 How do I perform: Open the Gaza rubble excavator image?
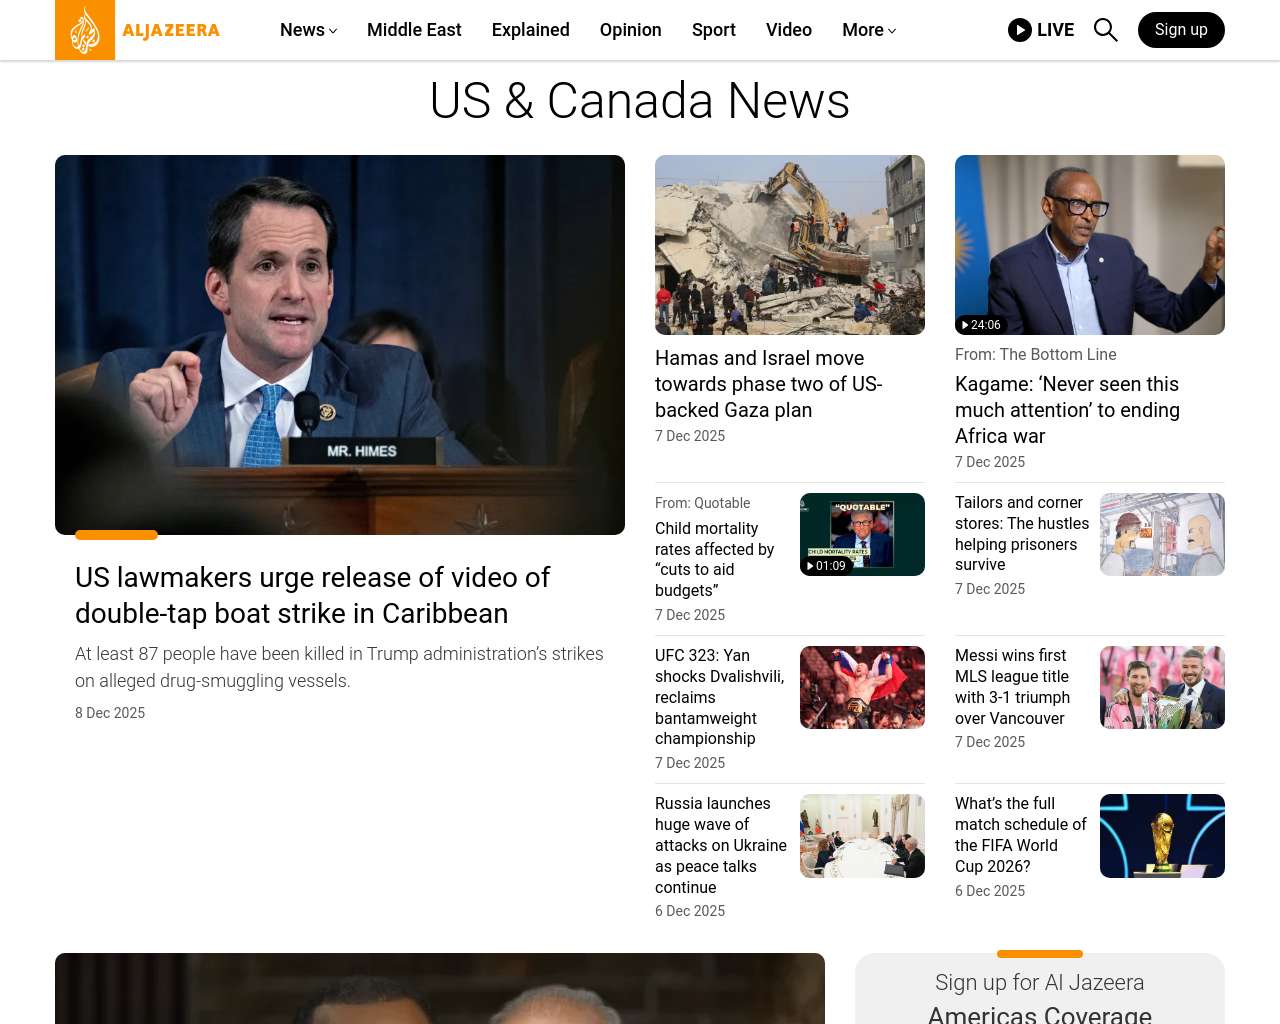[x=789, y=245]
